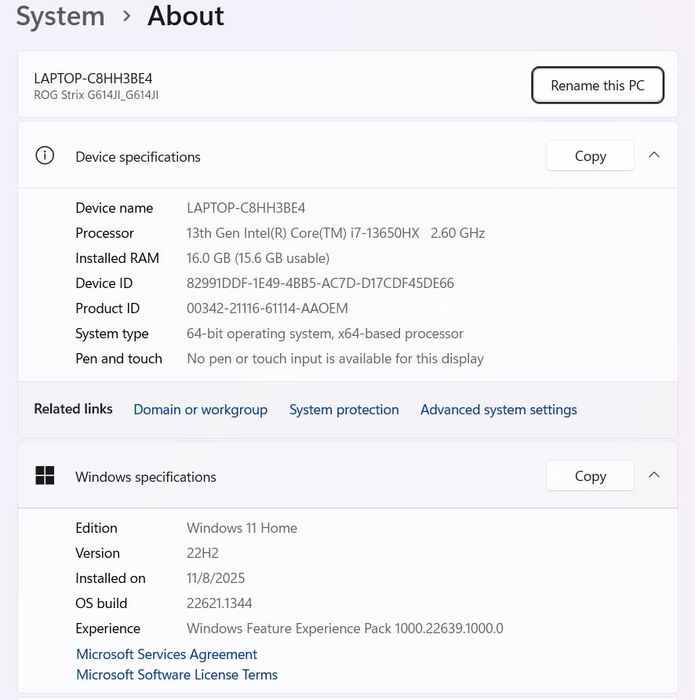Image resolution: width=695 pixels, height=700 pixels.
Task: Open Microsoft Software License Terms link
Action: tap(177, 675)
